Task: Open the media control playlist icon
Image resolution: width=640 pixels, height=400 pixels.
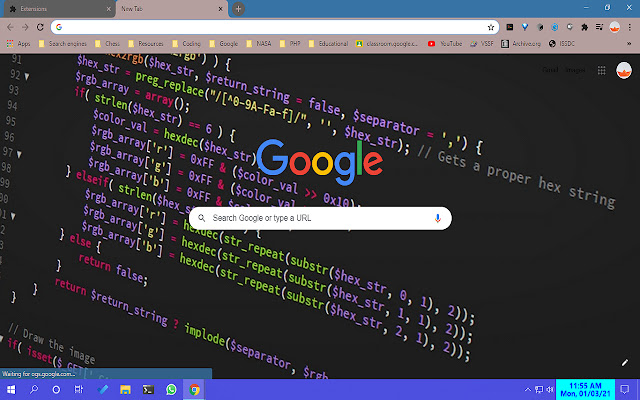Action: click(x=599, y=27)
